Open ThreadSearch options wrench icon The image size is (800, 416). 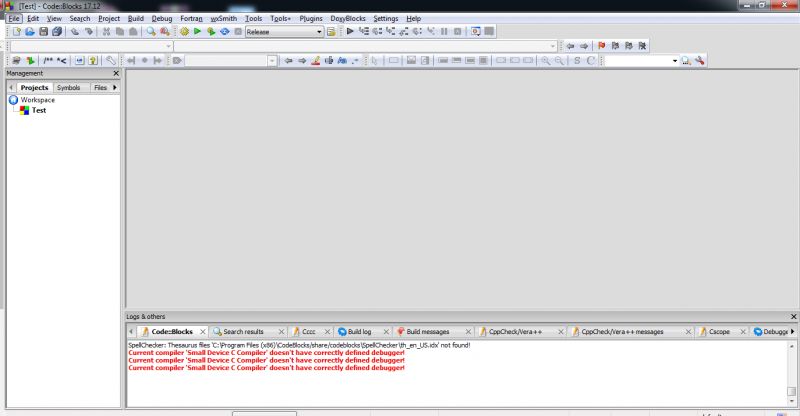pyautogui.click(x=699, y=61)
